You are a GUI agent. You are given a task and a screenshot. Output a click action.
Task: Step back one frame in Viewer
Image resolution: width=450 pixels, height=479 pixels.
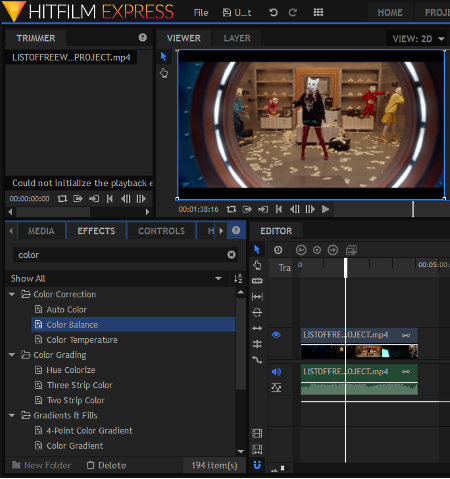pyautogui.click(x=295, y=209)
